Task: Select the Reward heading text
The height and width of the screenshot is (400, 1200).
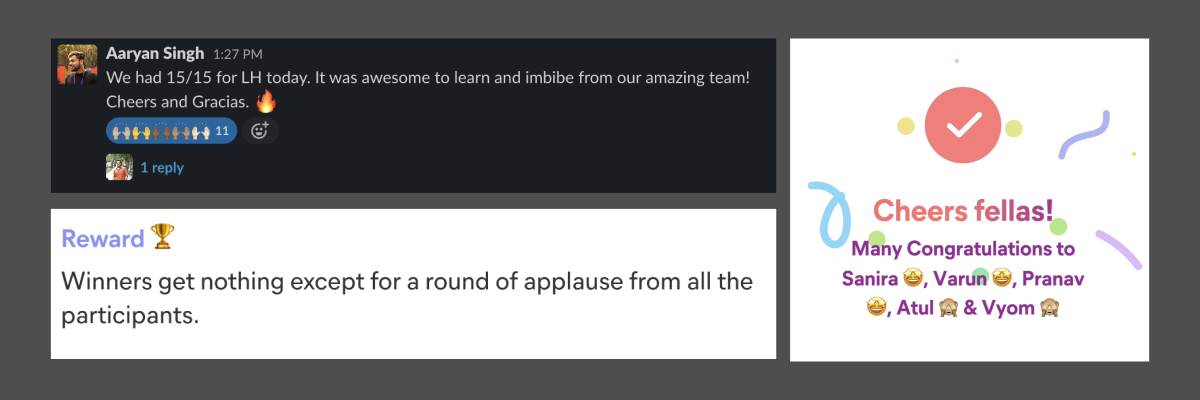Action: (102, 238)
